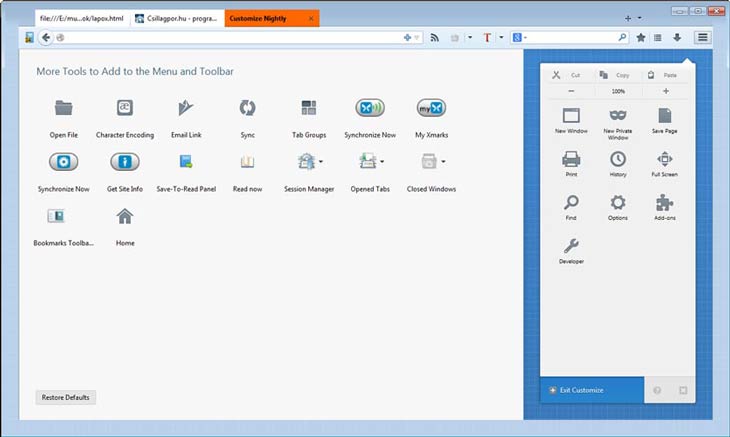Image resolution: width=730 pixels, height=437 pixels.
Task: Click the New Private Window mask icon
Action: [618, 115]
